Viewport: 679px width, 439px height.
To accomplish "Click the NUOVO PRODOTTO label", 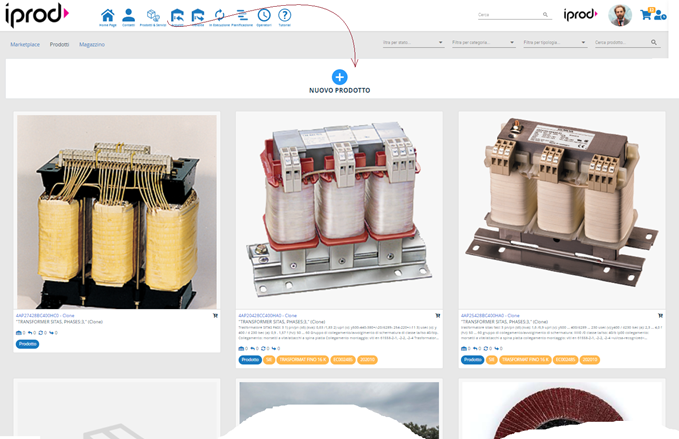I will pos(340,90).
